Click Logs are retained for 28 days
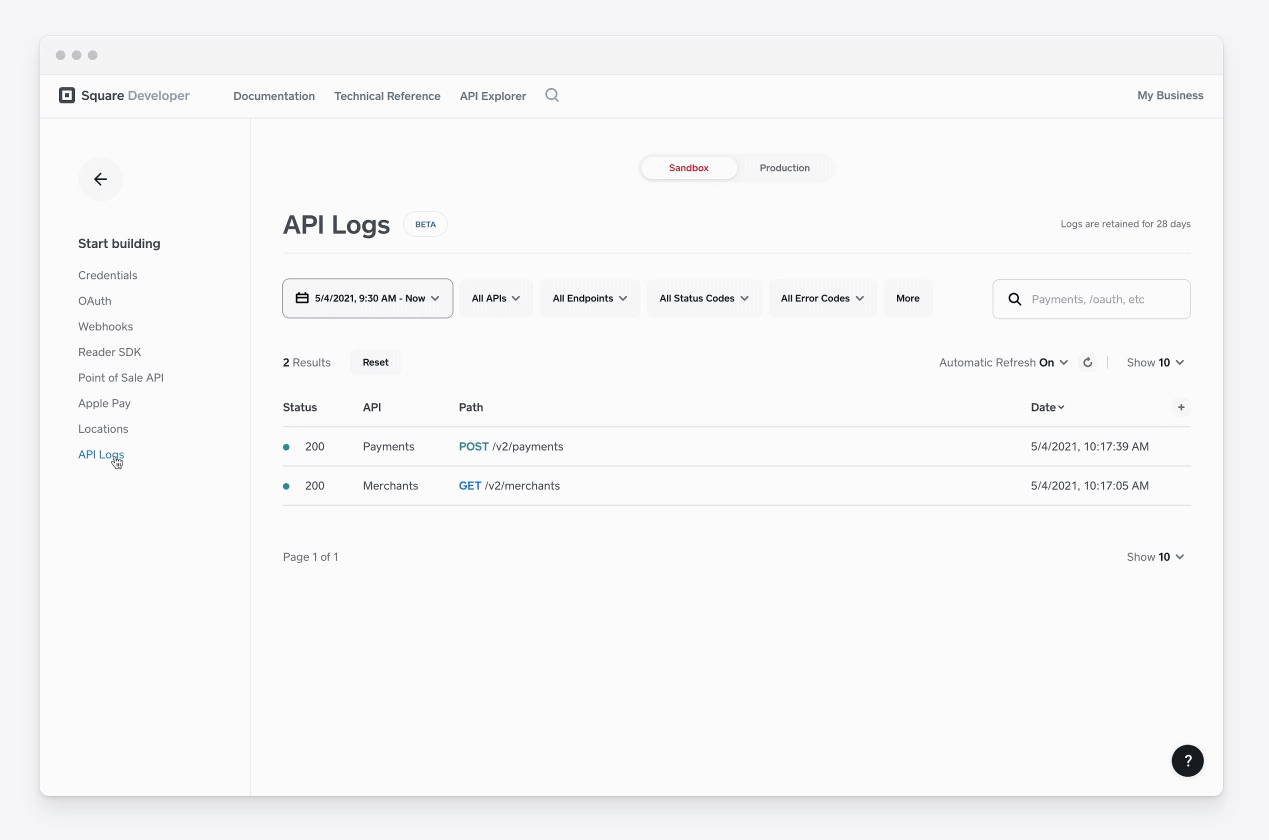 pos(1126,224)
